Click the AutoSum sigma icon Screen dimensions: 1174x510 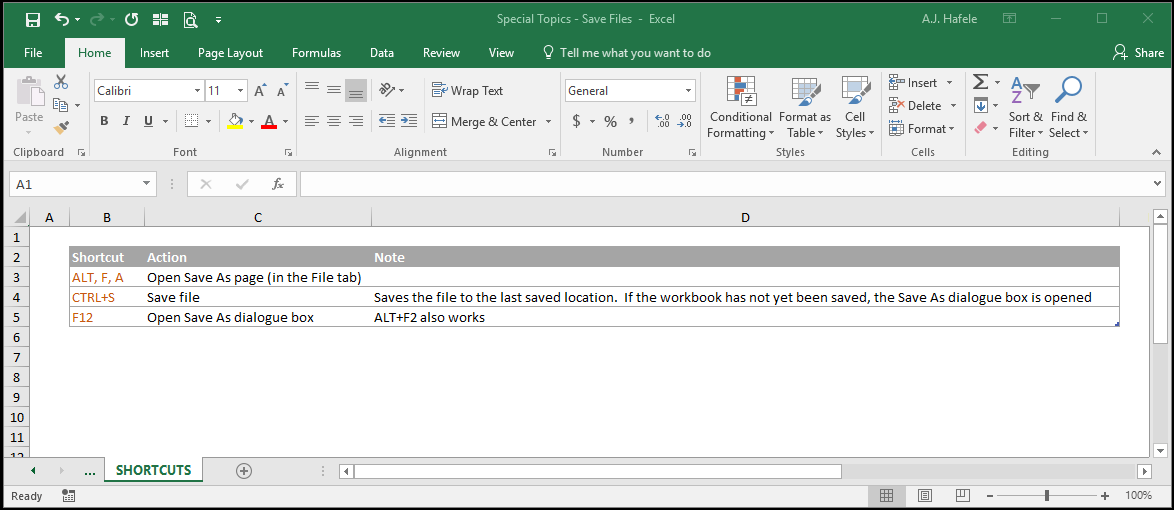tap(980, 82)
